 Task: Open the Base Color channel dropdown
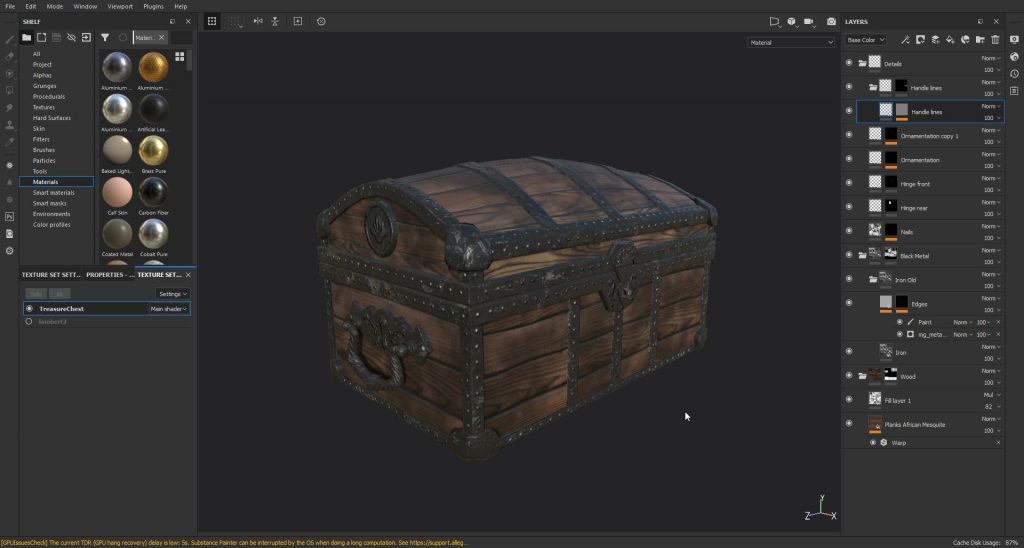click(866, 40)
